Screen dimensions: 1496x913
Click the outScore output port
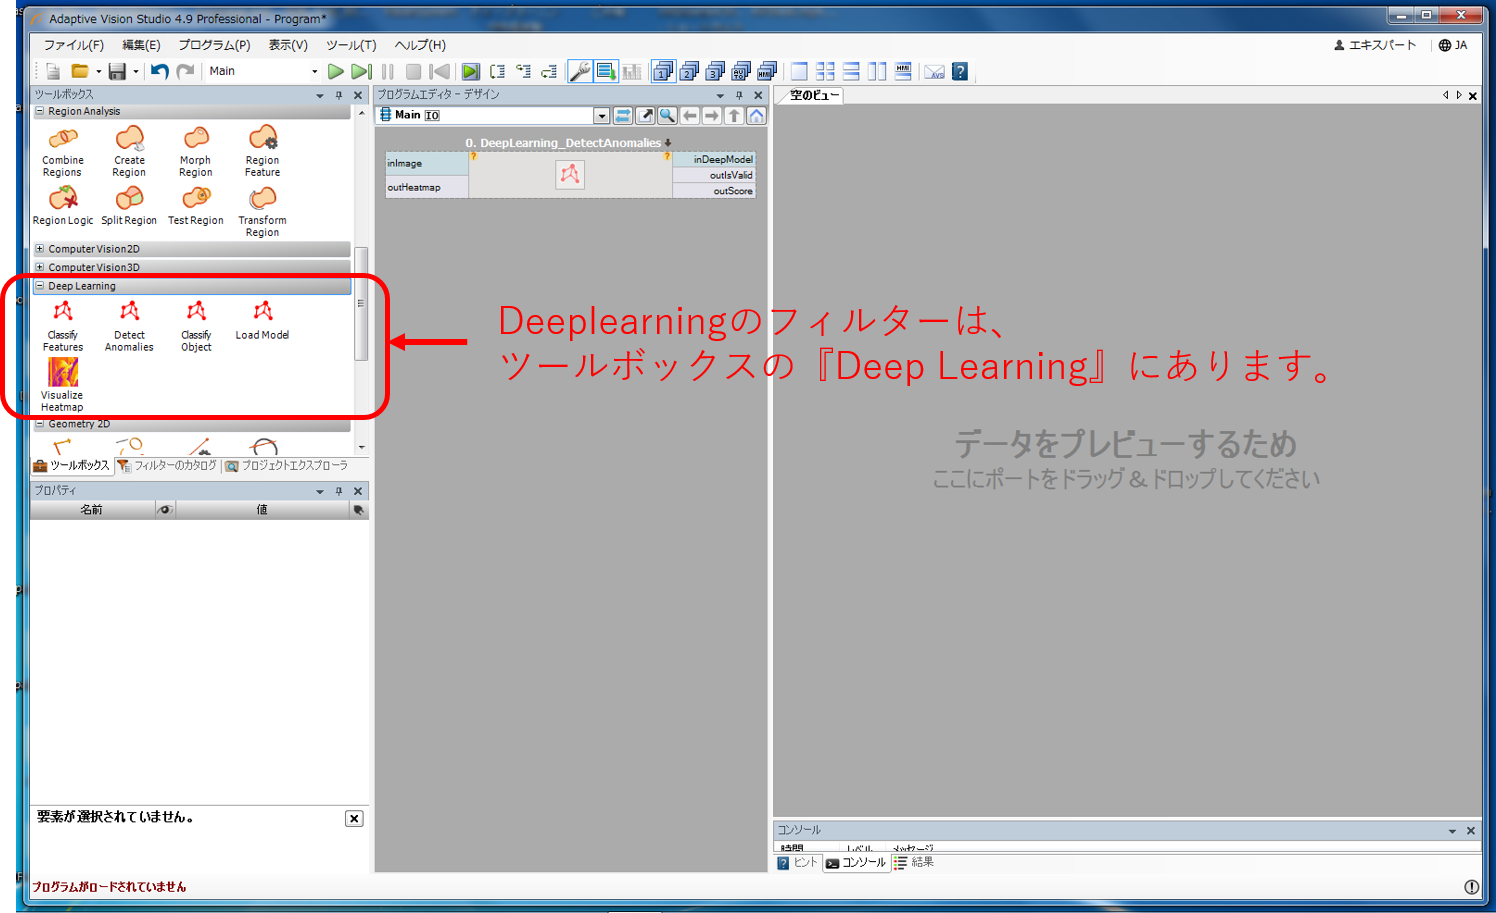tap(714, 191)
